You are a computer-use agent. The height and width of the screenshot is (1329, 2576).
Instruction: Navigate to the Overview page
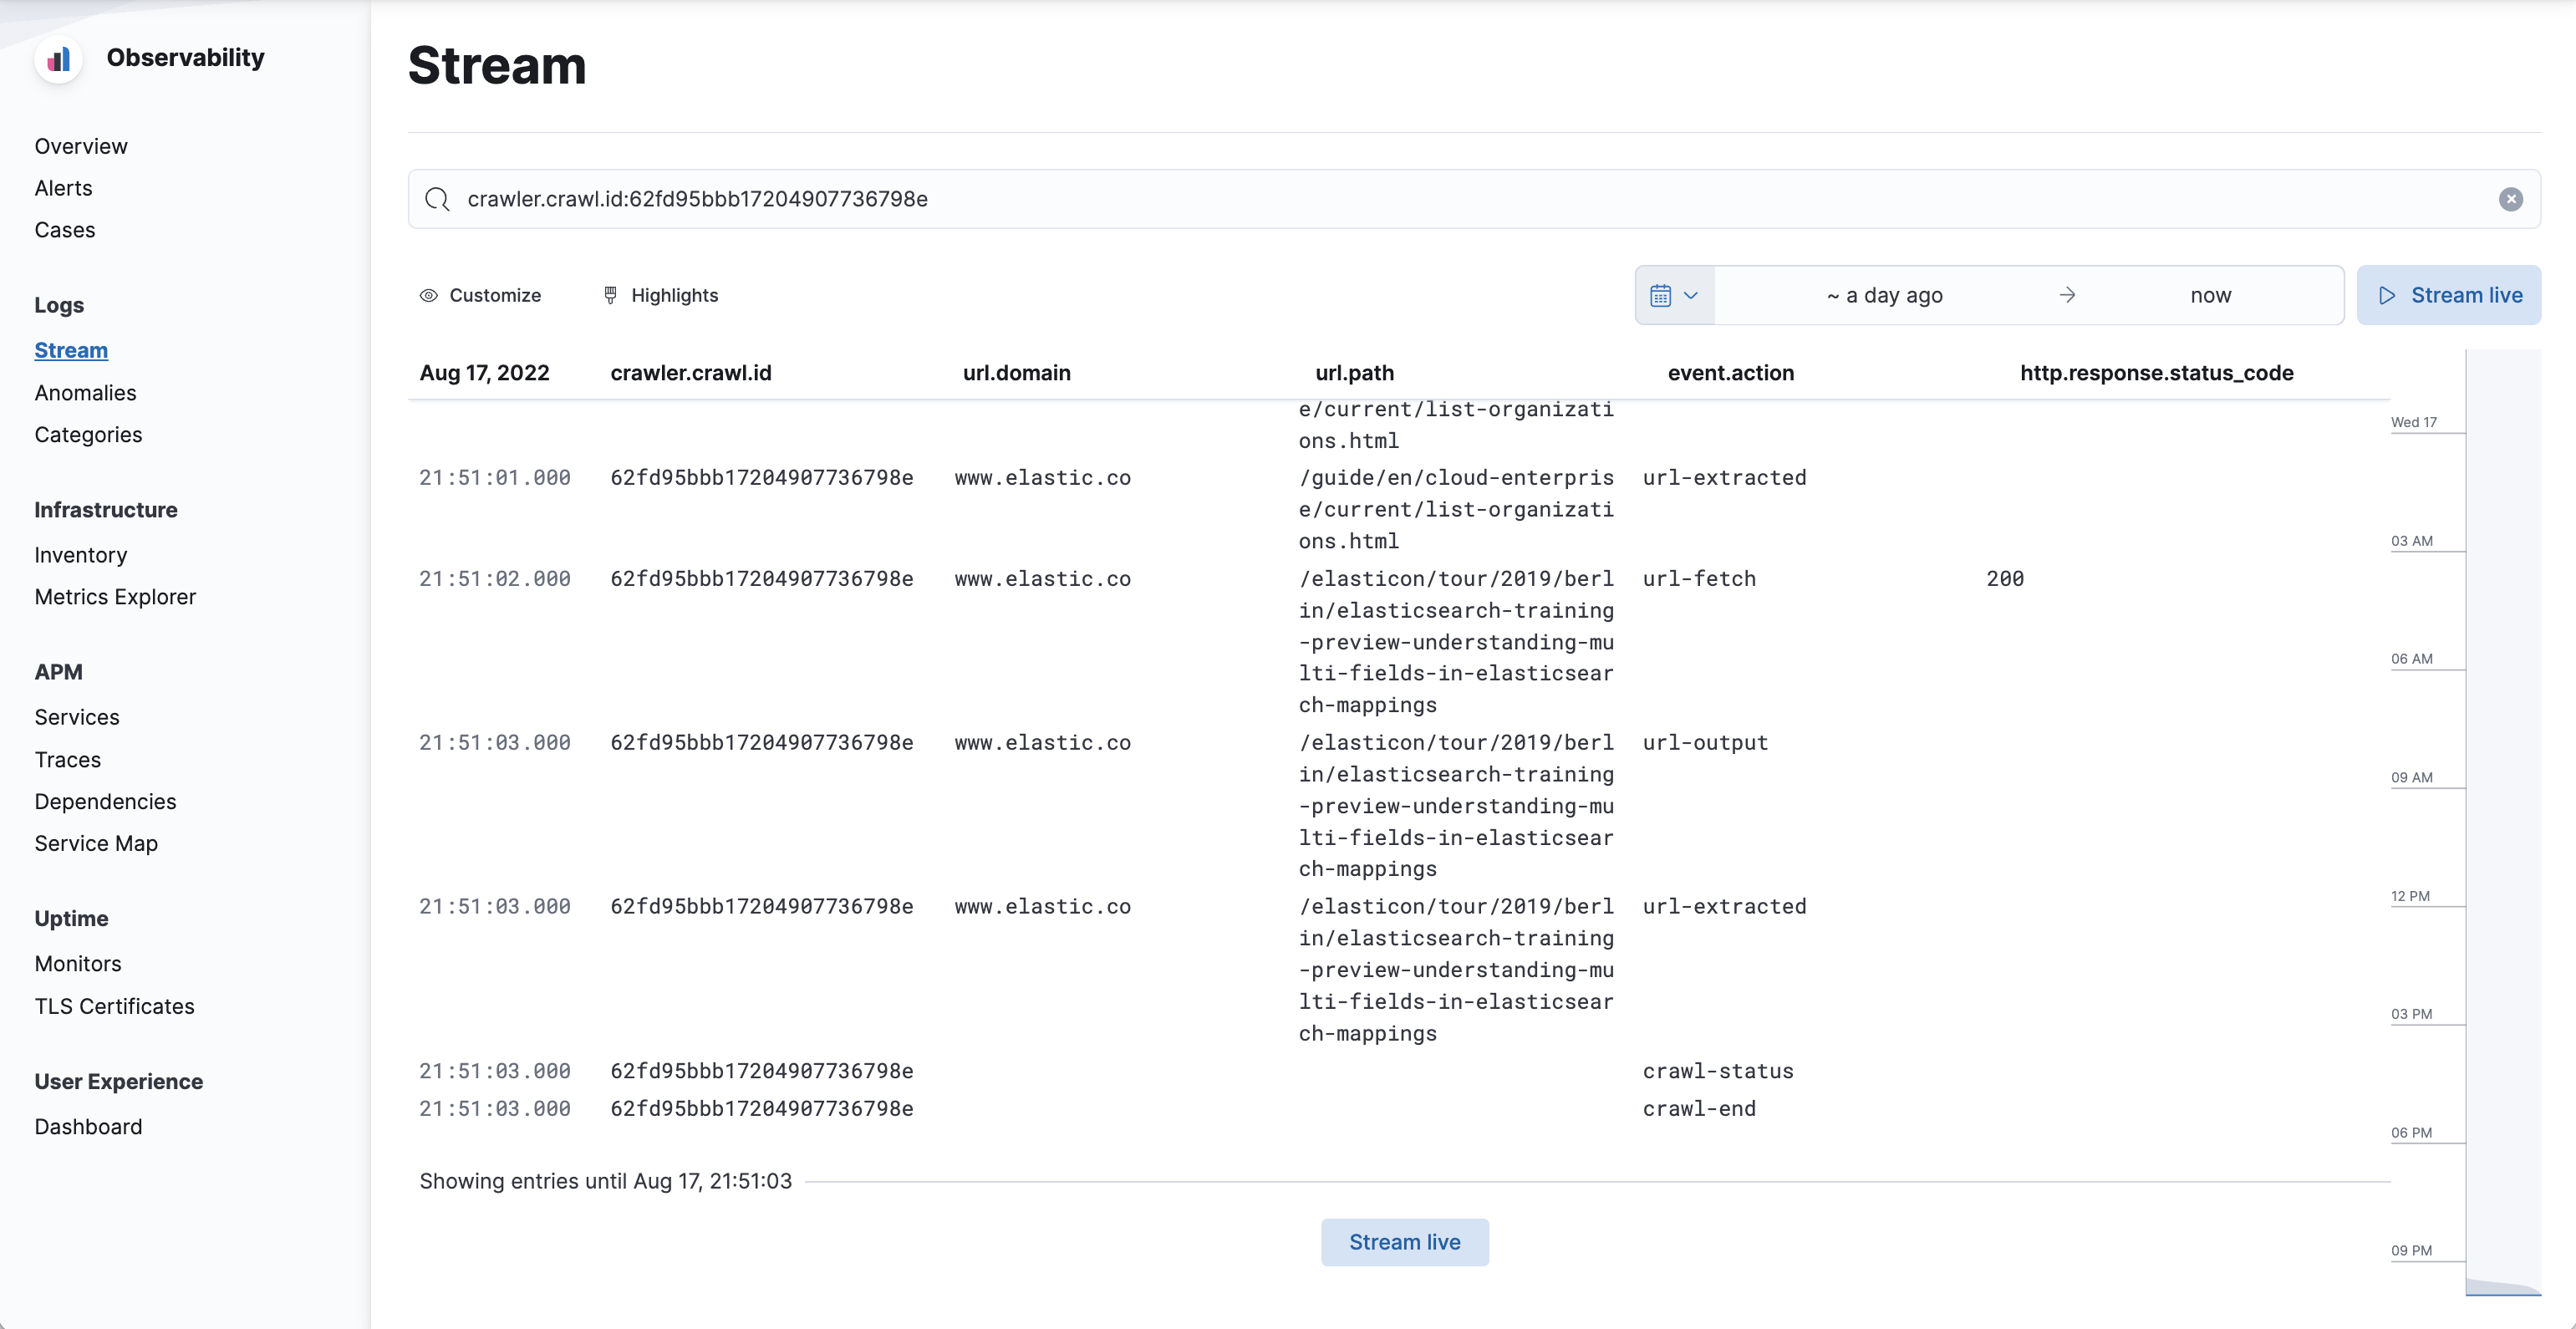coord(80,145)
